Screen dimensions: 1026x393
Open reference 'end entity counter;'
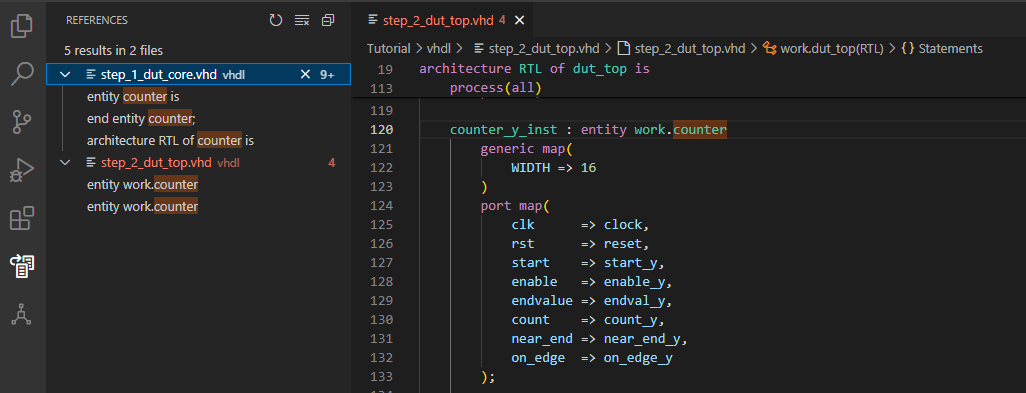point(141,119)
